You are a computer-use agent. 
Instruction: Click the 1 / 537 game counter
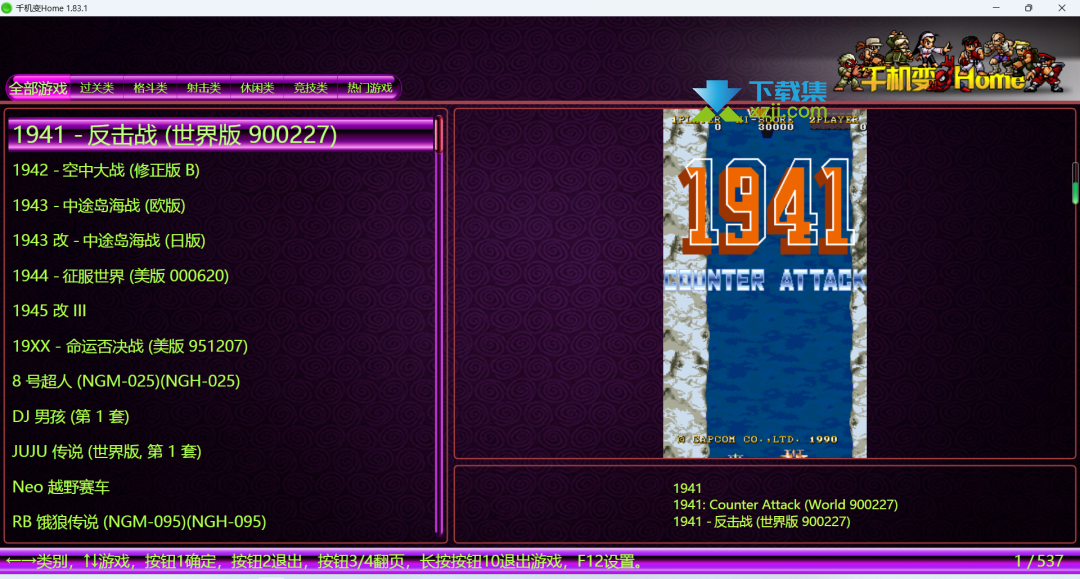1039,561
